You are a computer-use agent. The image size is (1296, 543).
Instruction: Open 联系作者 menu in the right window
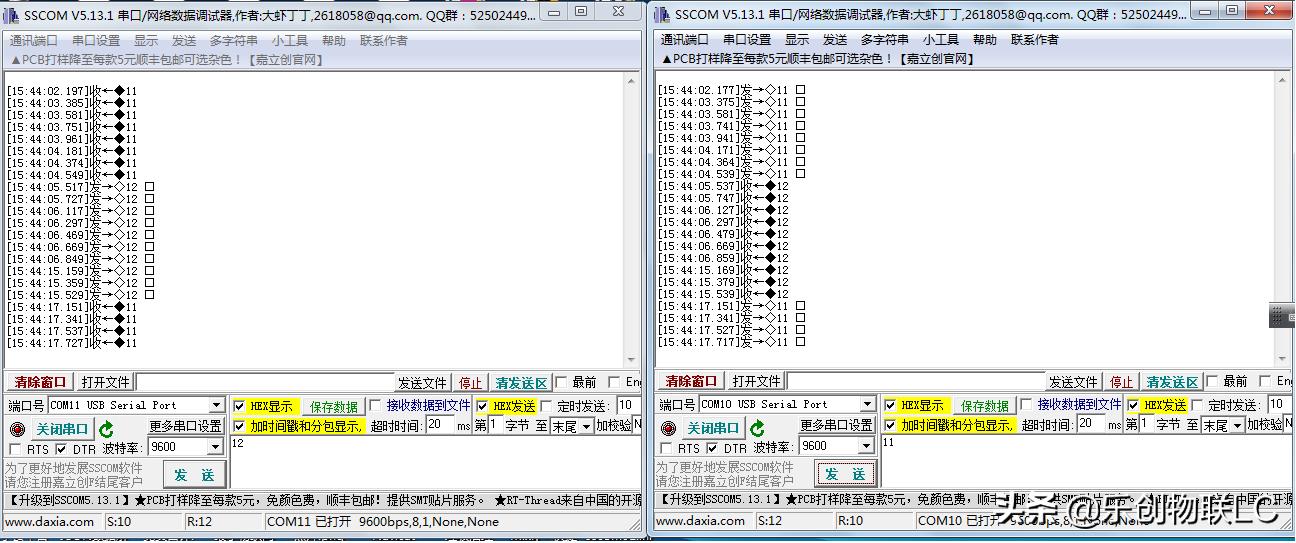pos(1035,40)
